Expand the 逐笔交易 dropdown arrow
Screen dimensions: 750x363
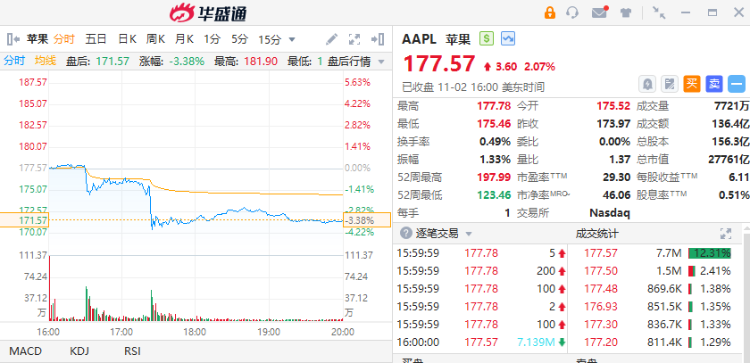click(469, 234)
